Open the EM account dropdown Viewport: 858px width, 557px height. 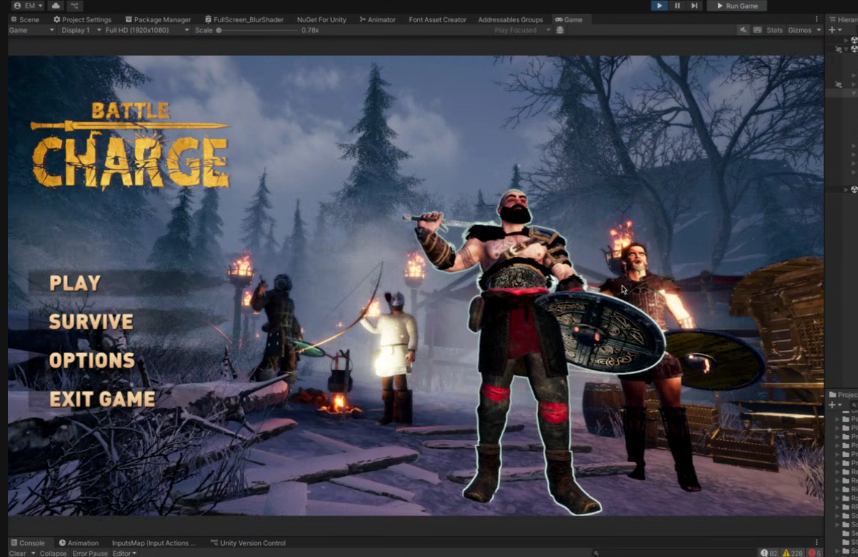[x=27, y=5]
